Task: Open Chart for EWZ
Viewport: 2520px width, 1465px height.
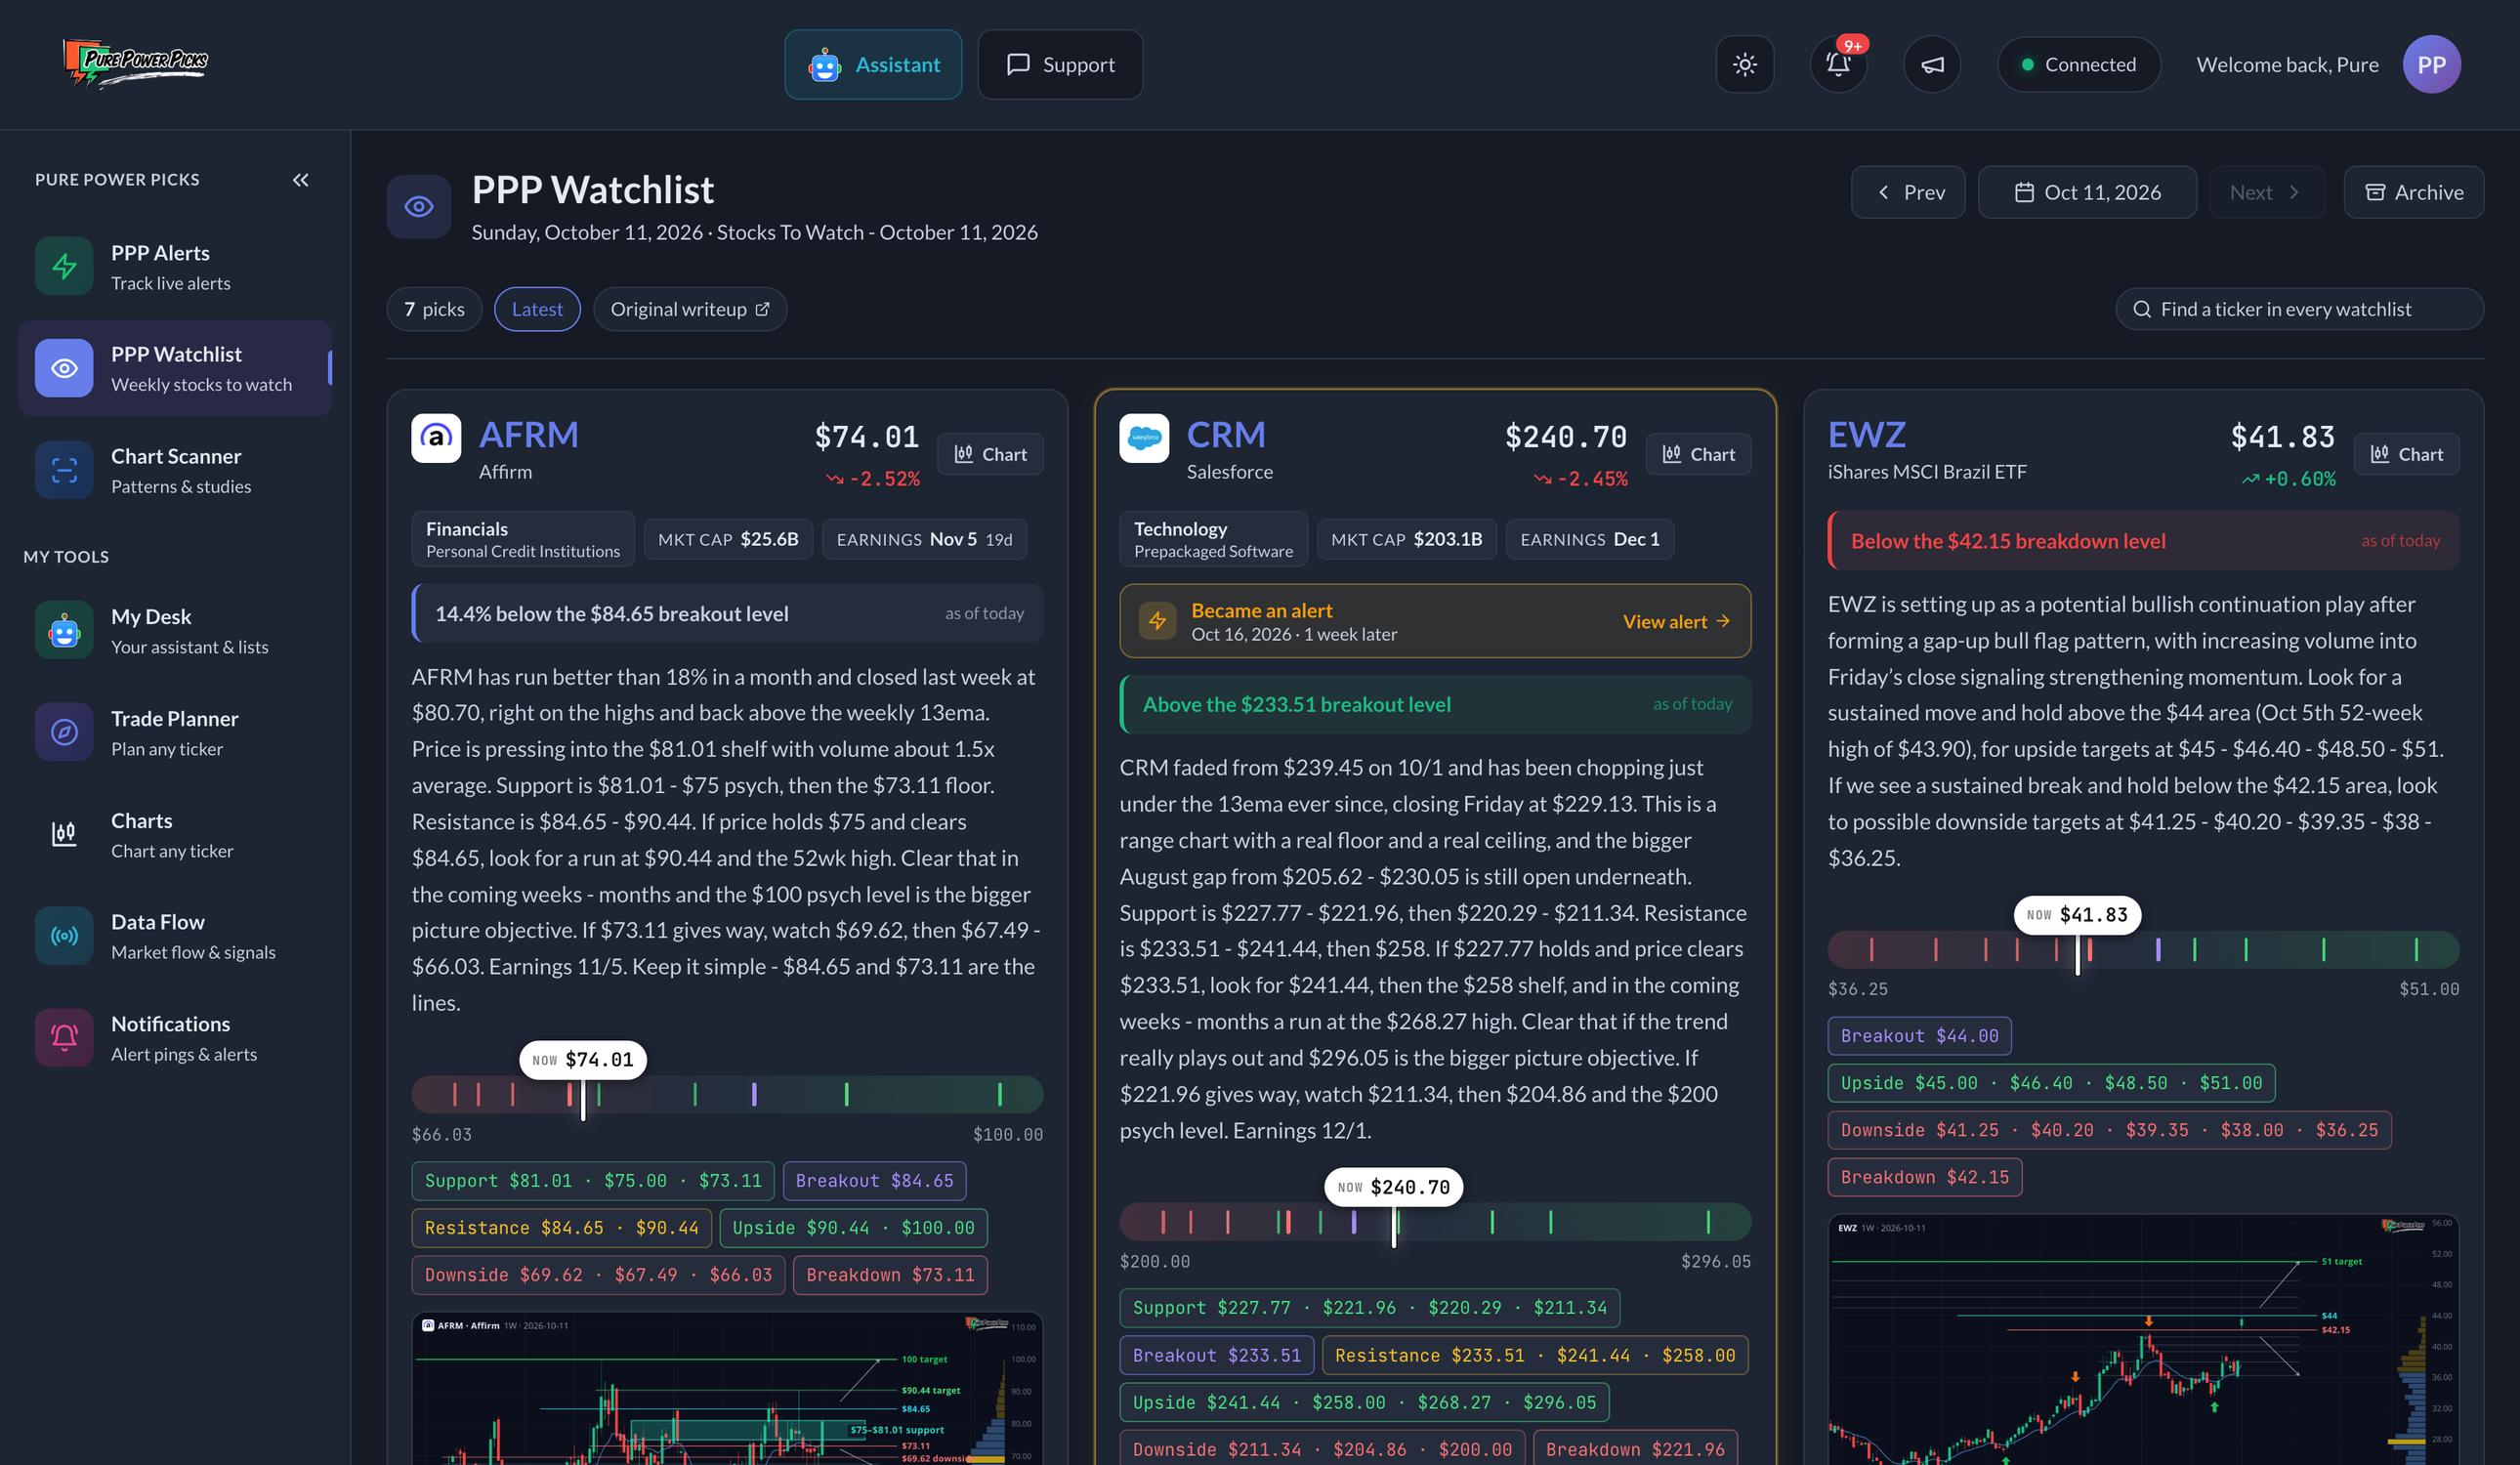Action: tap(2406, 454)
